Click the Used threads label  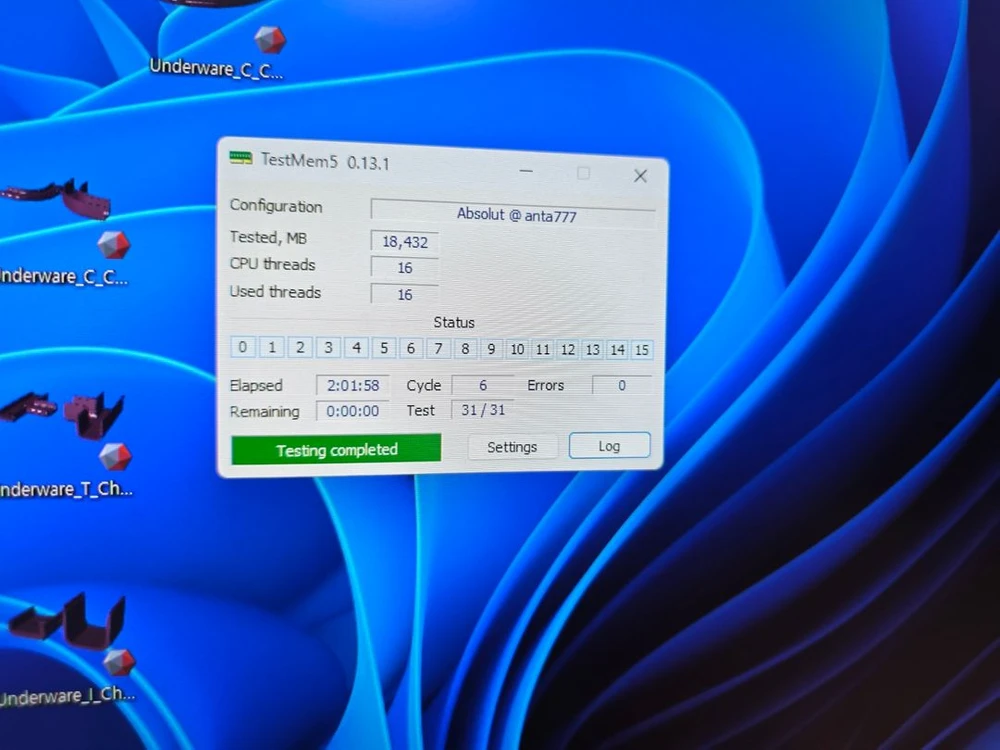click(276, 292)
